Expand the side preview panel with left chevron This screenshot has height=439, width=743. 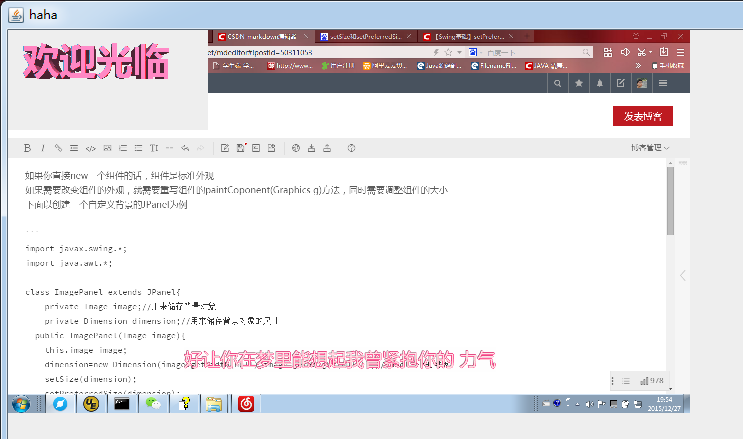(x=683, y=275)
